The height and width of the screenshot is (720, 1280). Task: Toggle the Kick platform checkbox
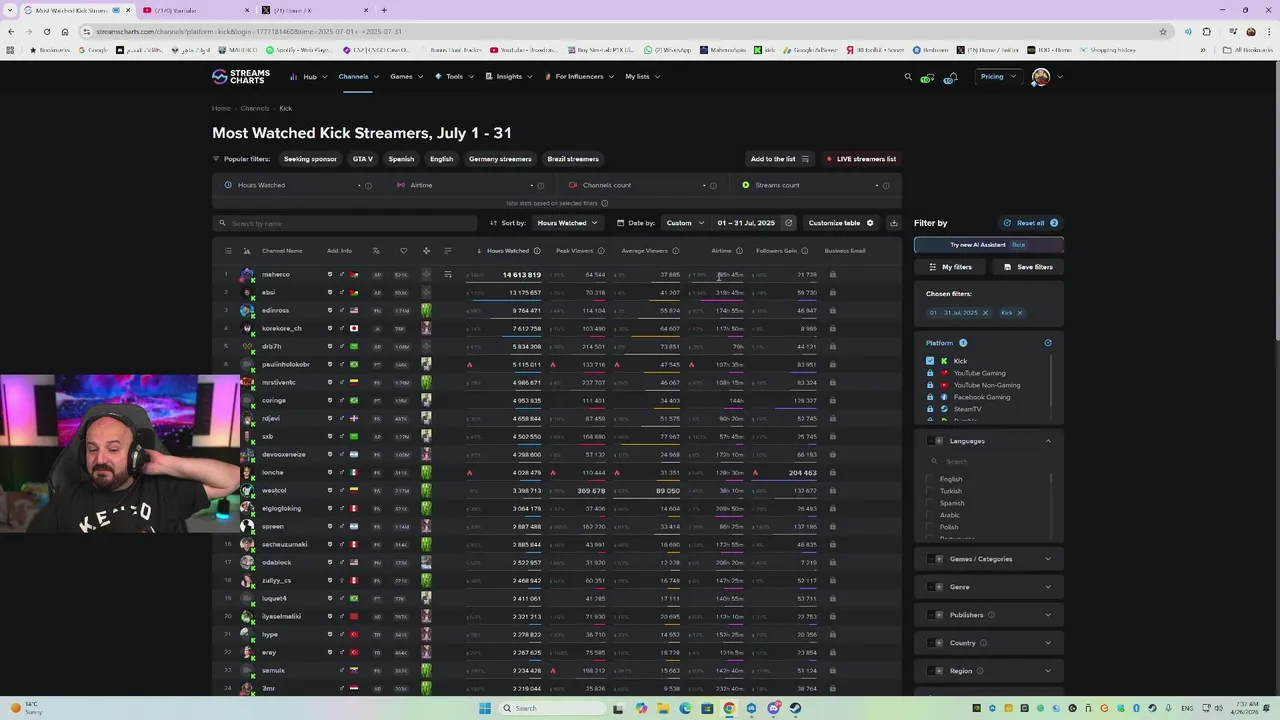point(930,361)
